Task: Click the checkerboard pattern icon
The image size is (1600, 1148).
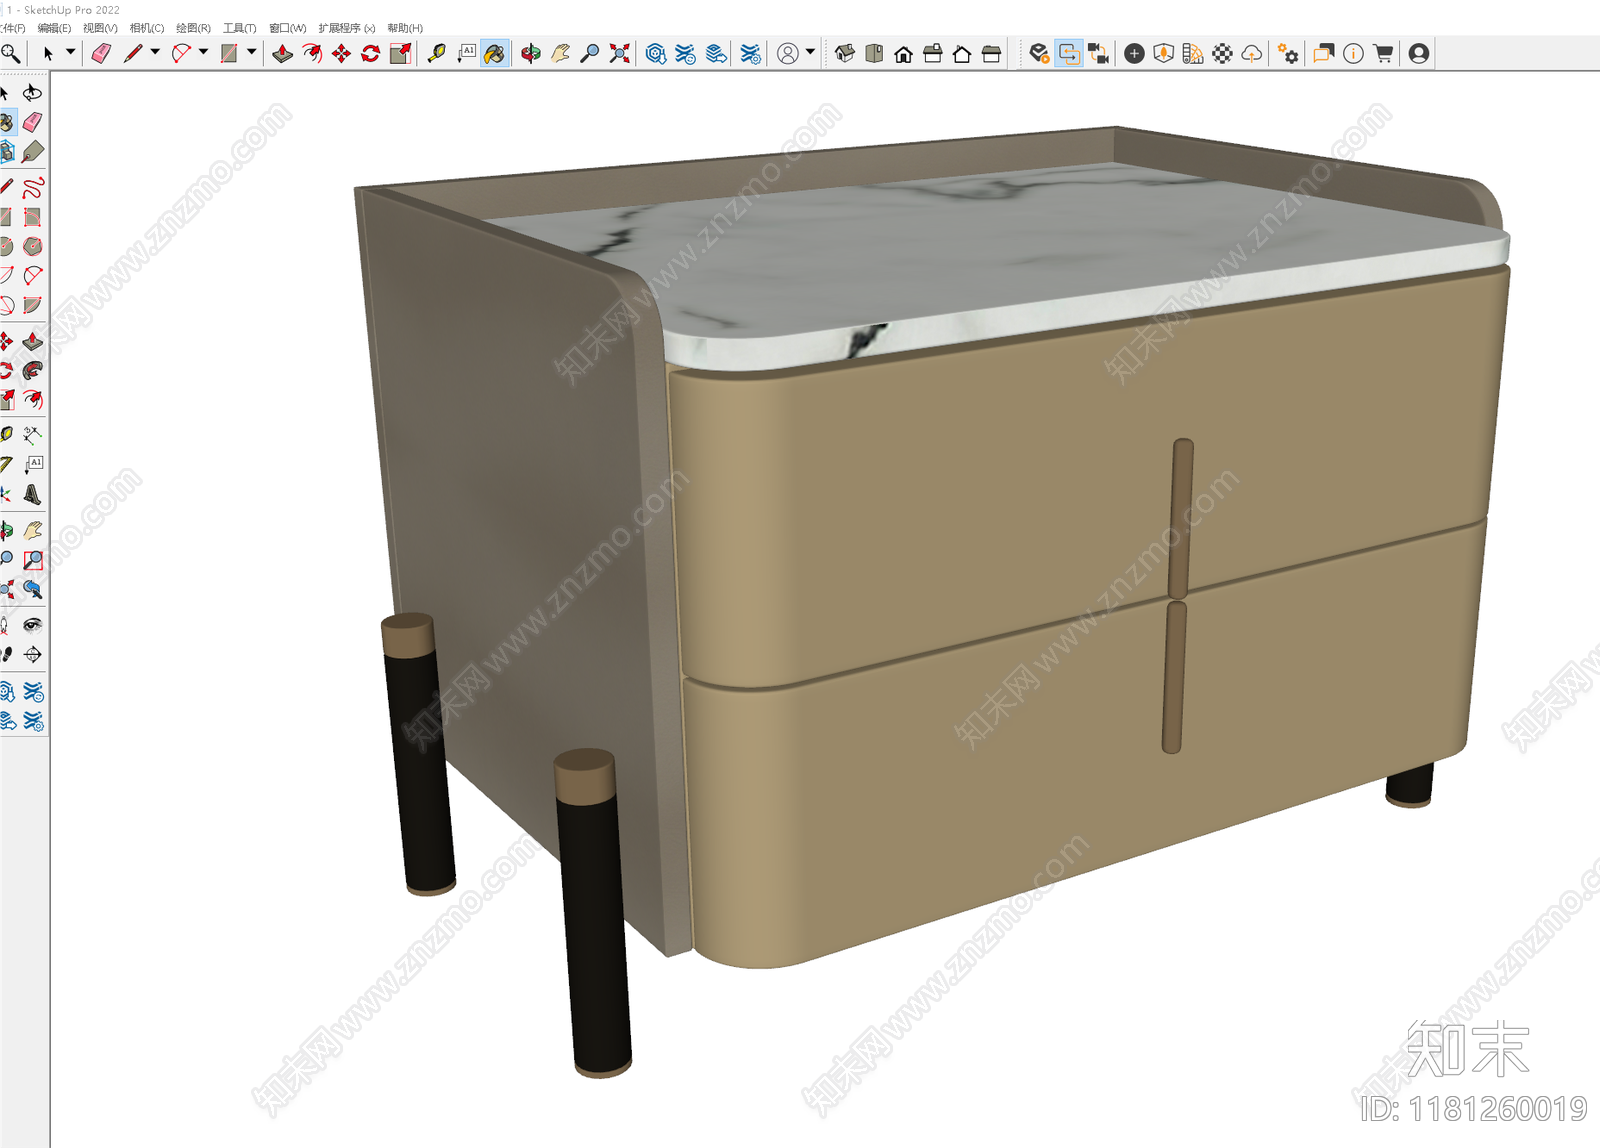Action: (1222, 54)
